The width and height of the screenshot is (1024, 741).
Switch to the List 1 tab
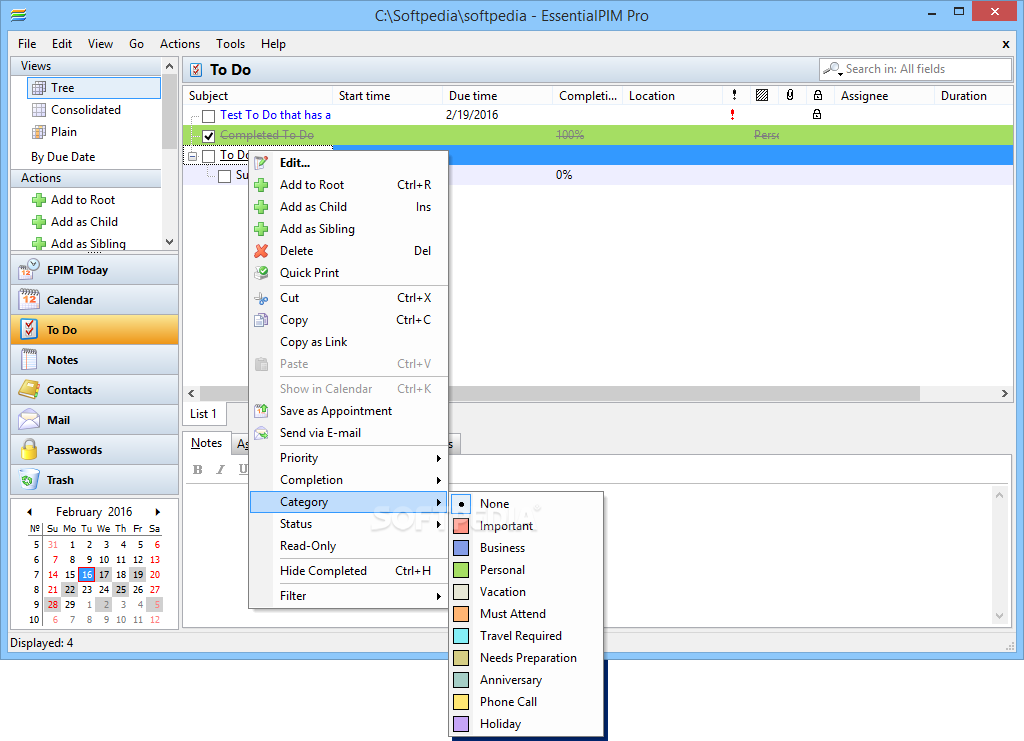point(203,414)
